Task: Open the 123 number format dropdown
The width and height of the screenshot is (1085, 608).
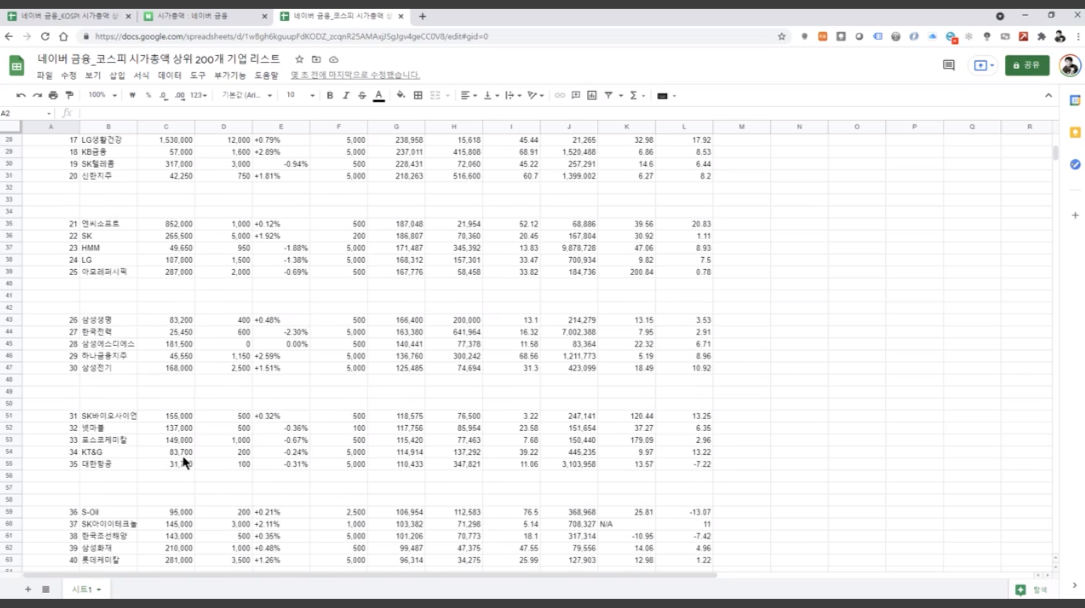Action: pyautogui.click(x=199, y=95)
